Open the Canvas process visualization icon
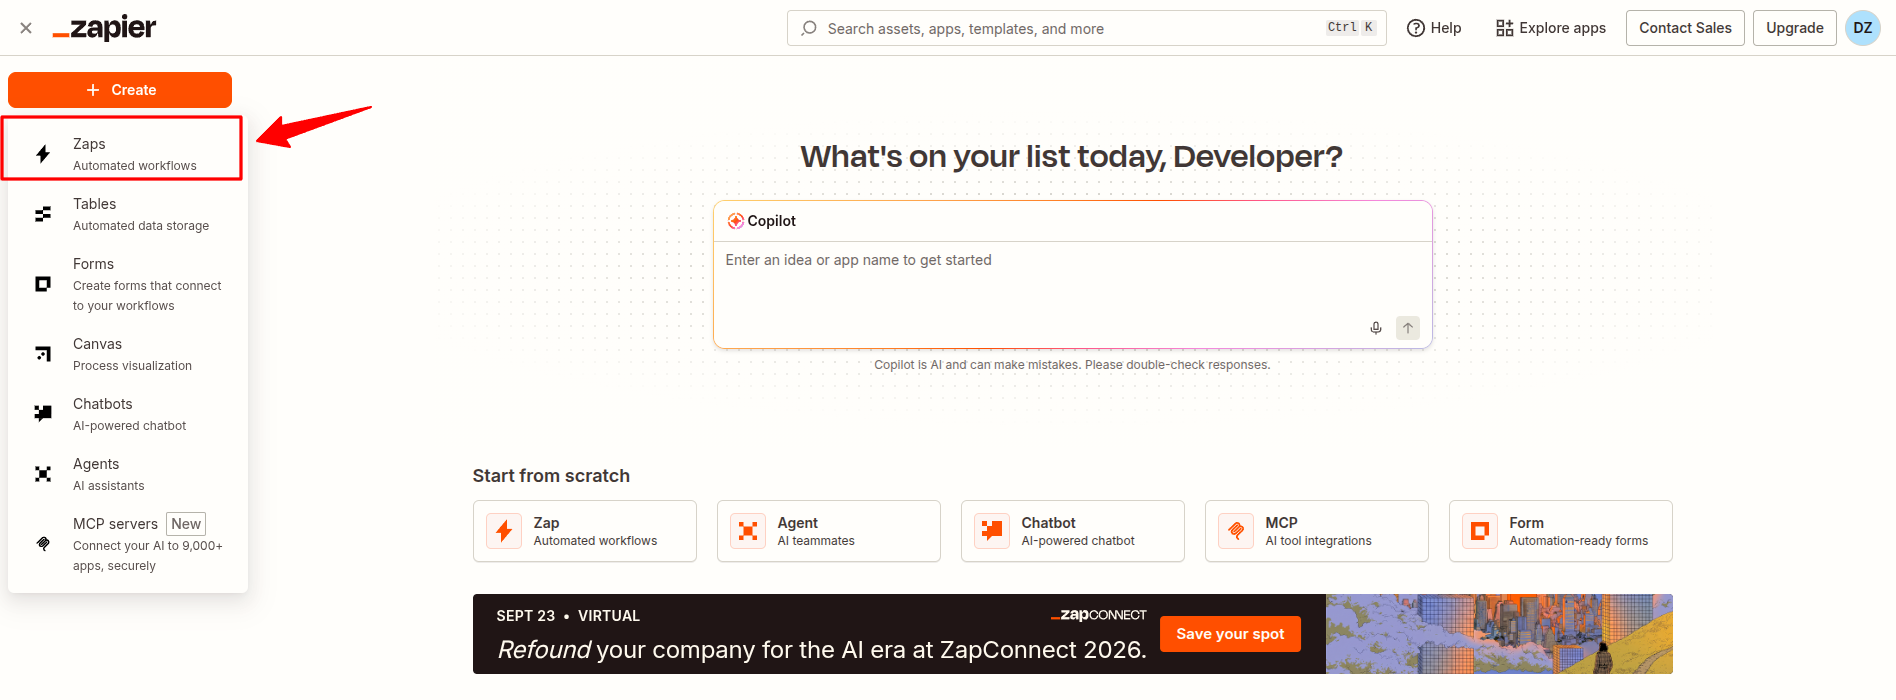Viewport: 1896px width, 700px height. (x=43, y=354)
